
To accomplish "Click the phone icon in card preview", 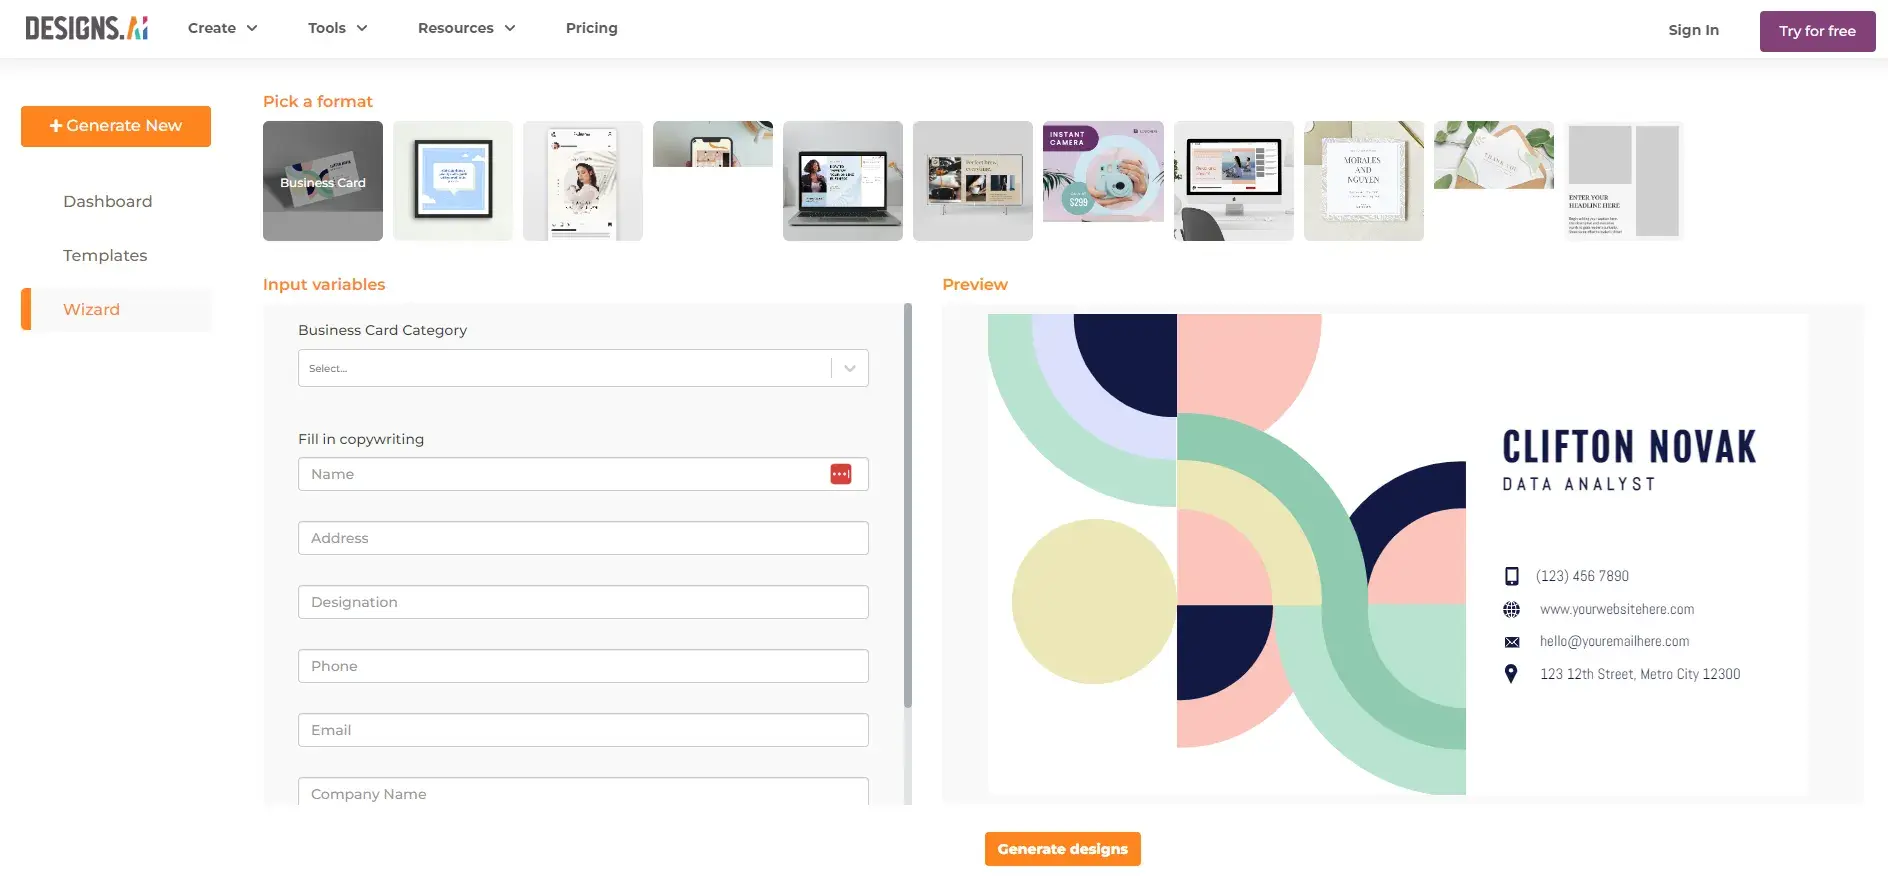I will pyautogui.click(x=1512, y=576).
